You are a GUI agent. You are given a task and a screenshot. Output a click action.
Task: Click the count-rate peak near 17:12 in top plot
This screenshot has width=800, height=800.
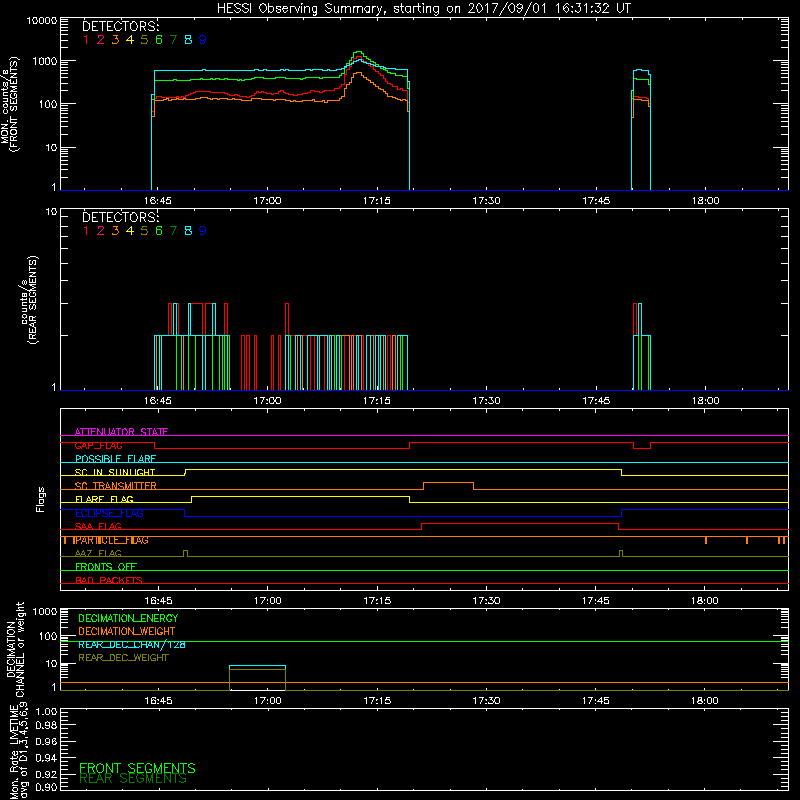click(x=359, y=53)
